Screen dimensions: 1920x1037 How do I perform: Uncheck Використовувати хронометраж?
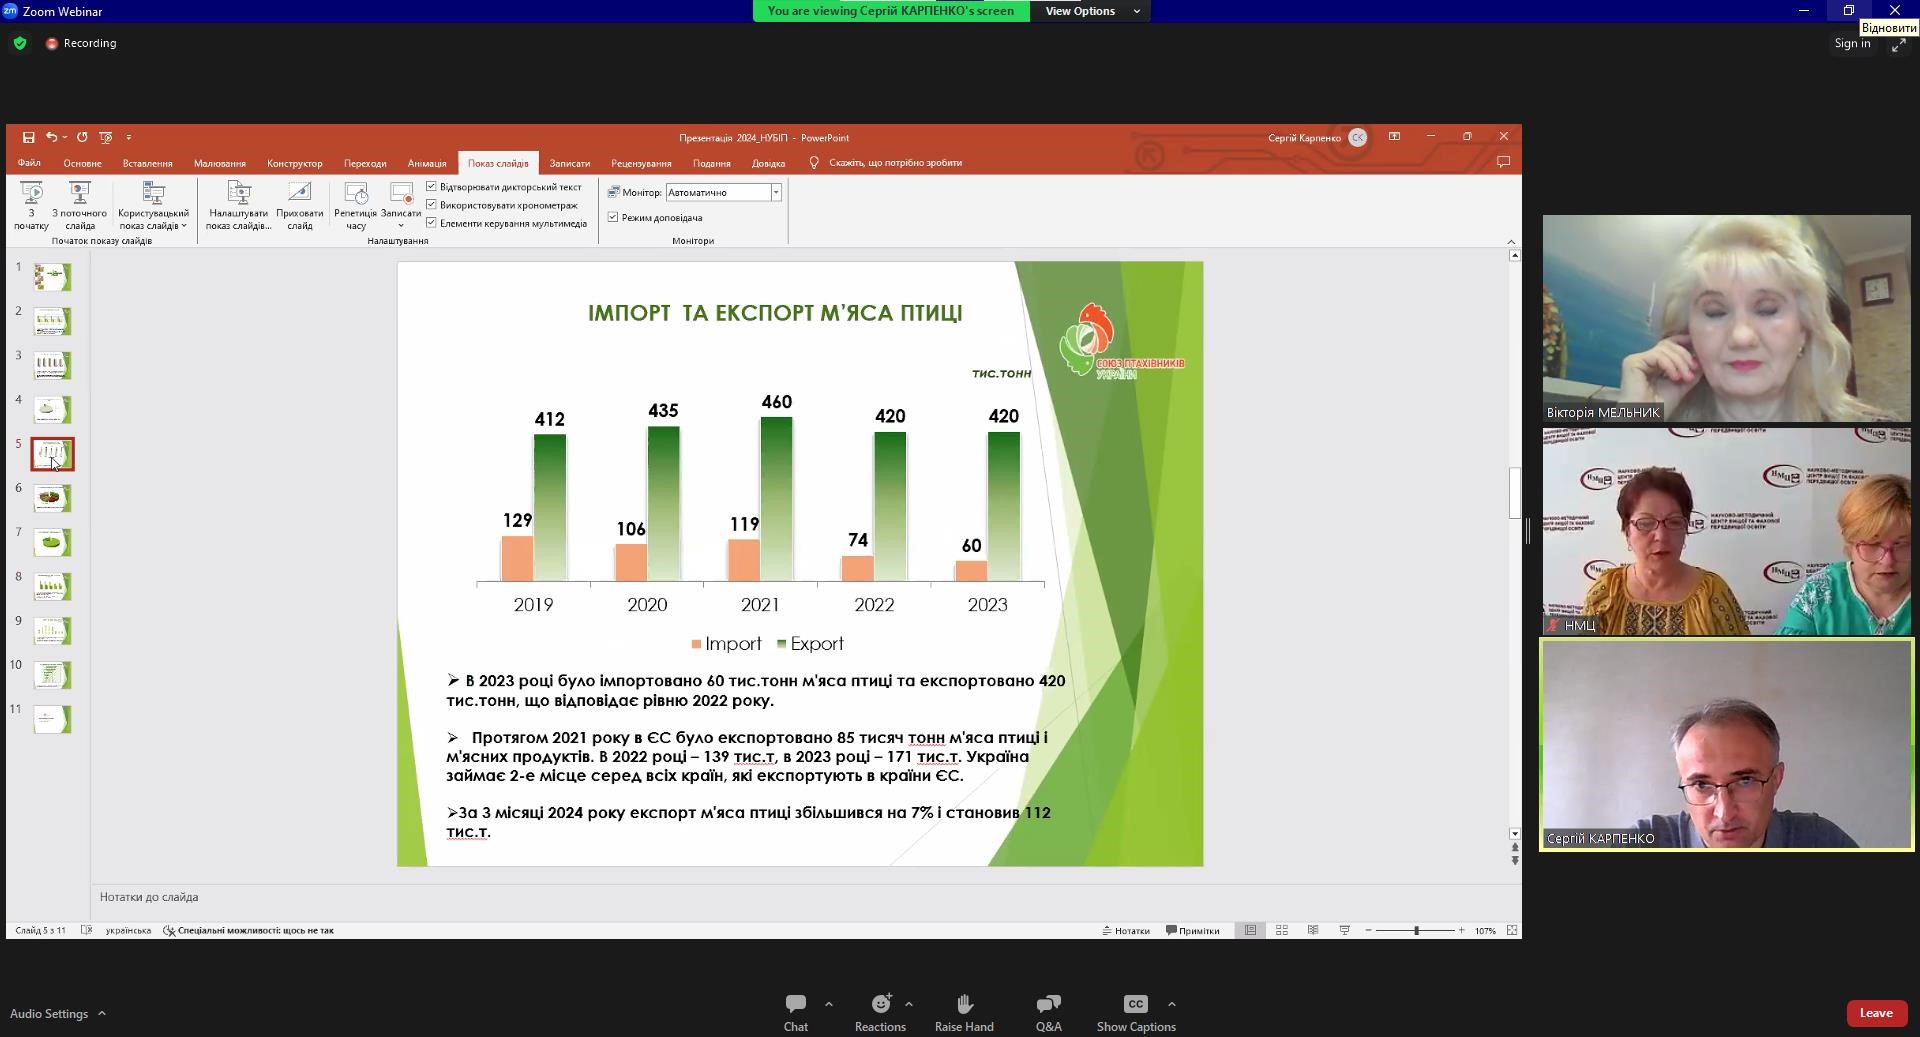(x=431, y=205)
